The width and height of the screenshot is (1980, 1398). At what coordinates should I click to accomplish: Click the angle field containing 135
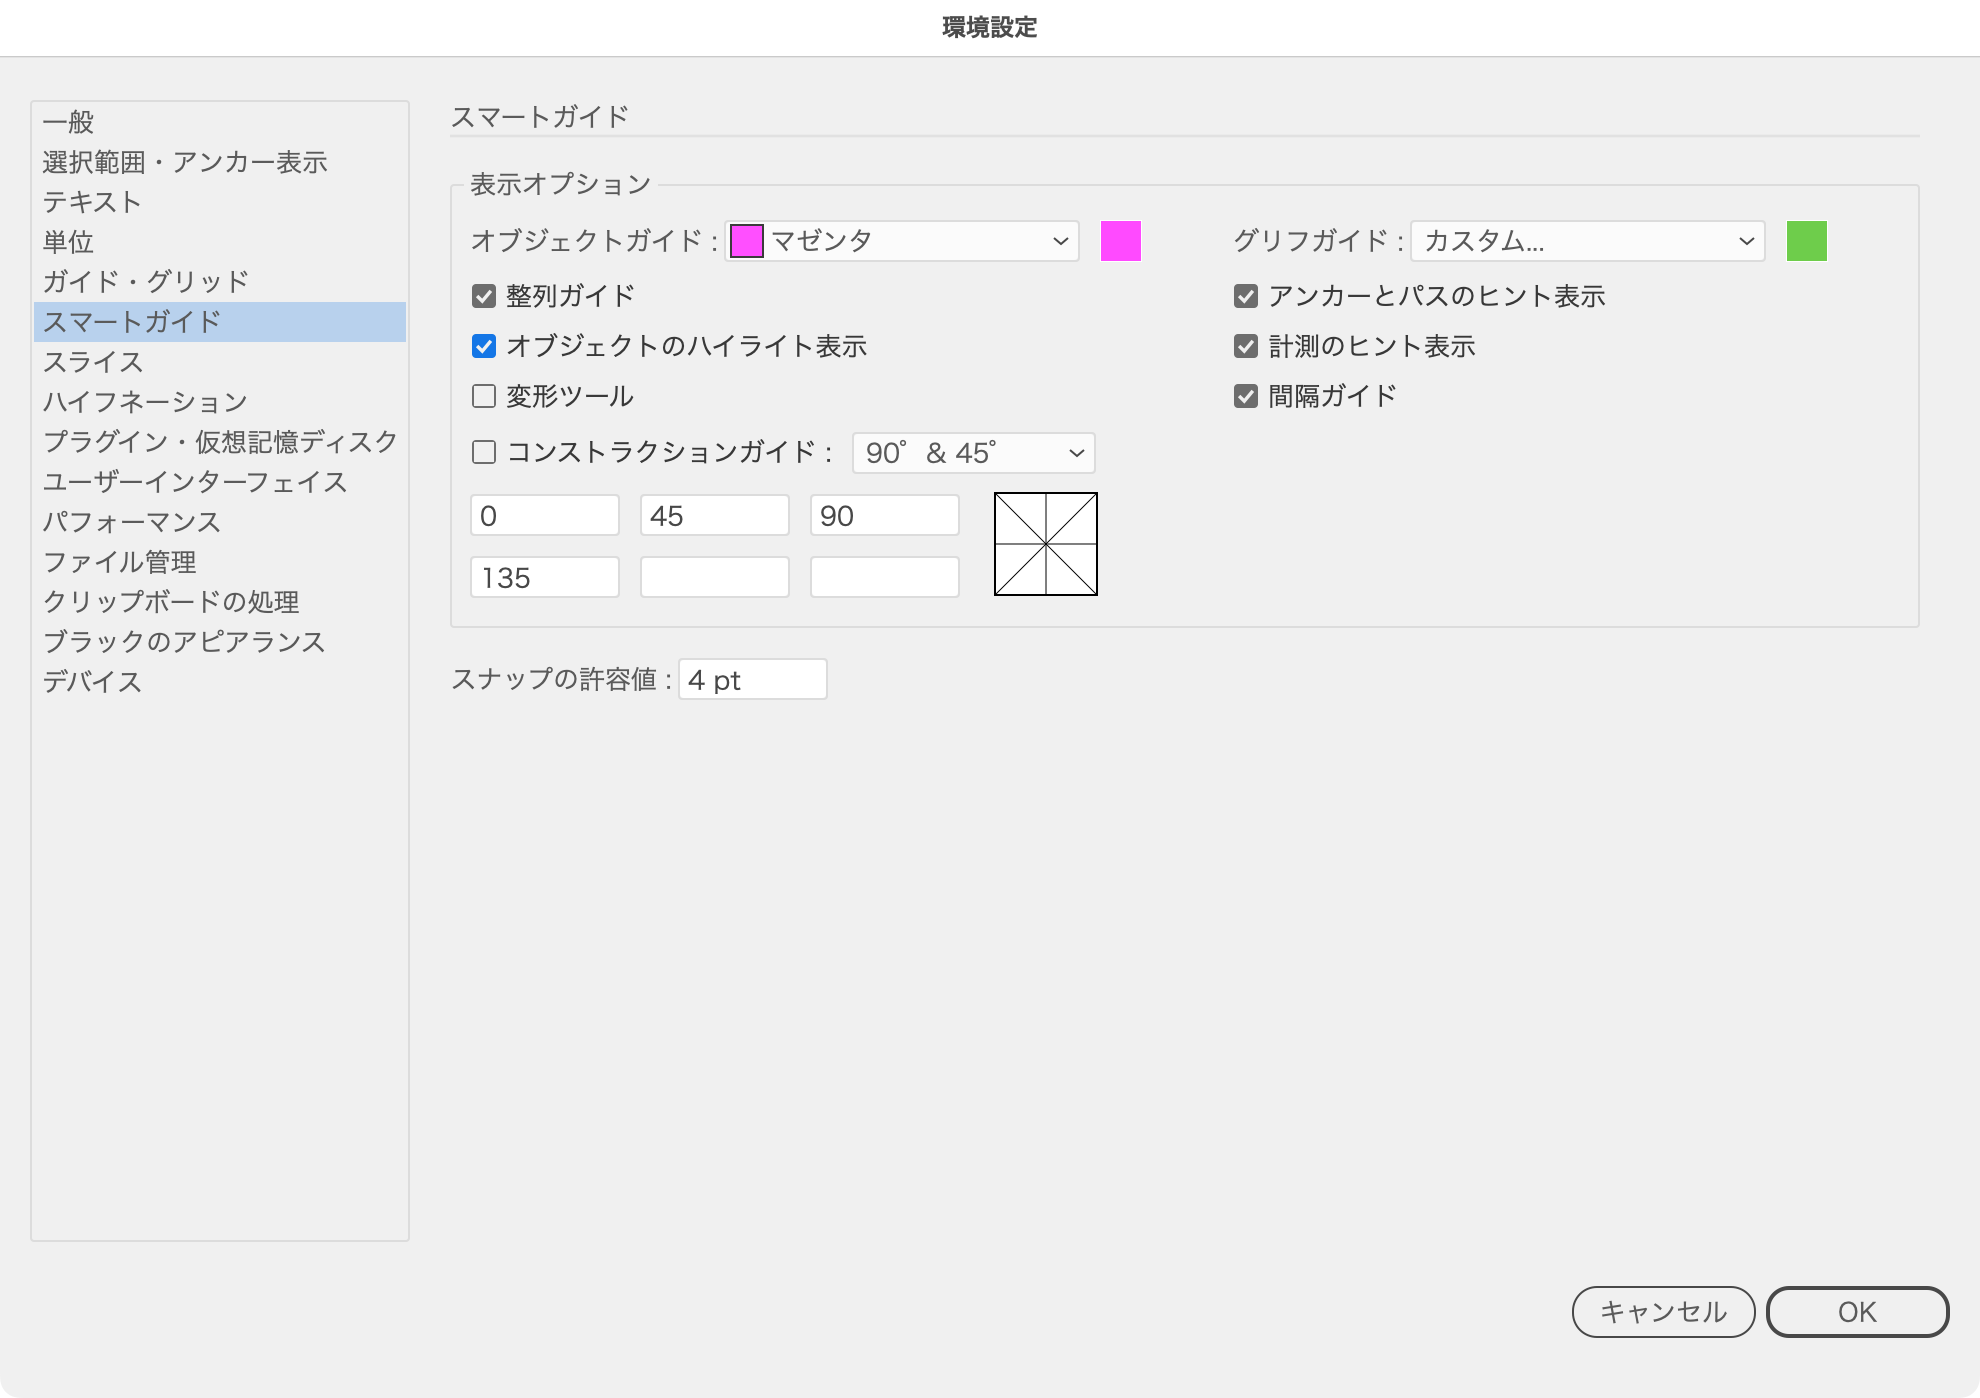click(544, 576)
